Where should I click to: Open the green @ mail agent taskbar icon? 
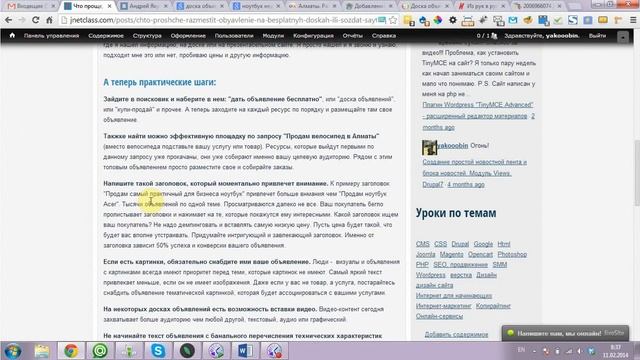point(100,351)
